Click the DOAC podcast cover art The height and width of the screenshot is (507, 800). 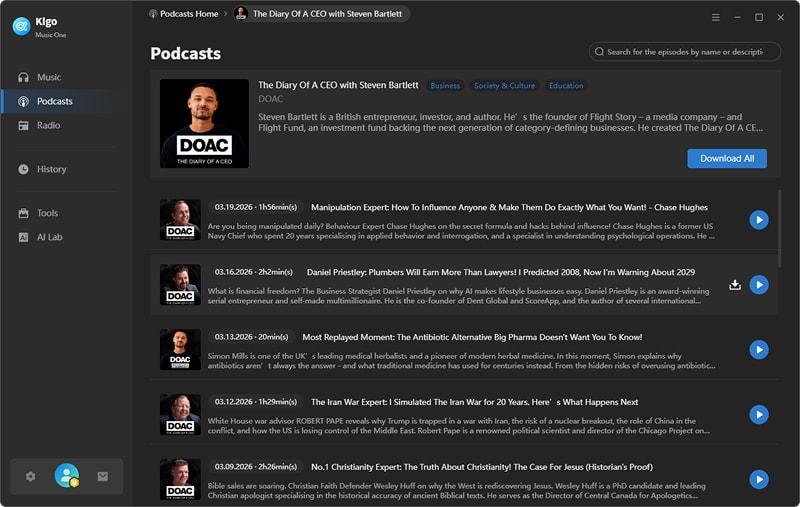204,123
